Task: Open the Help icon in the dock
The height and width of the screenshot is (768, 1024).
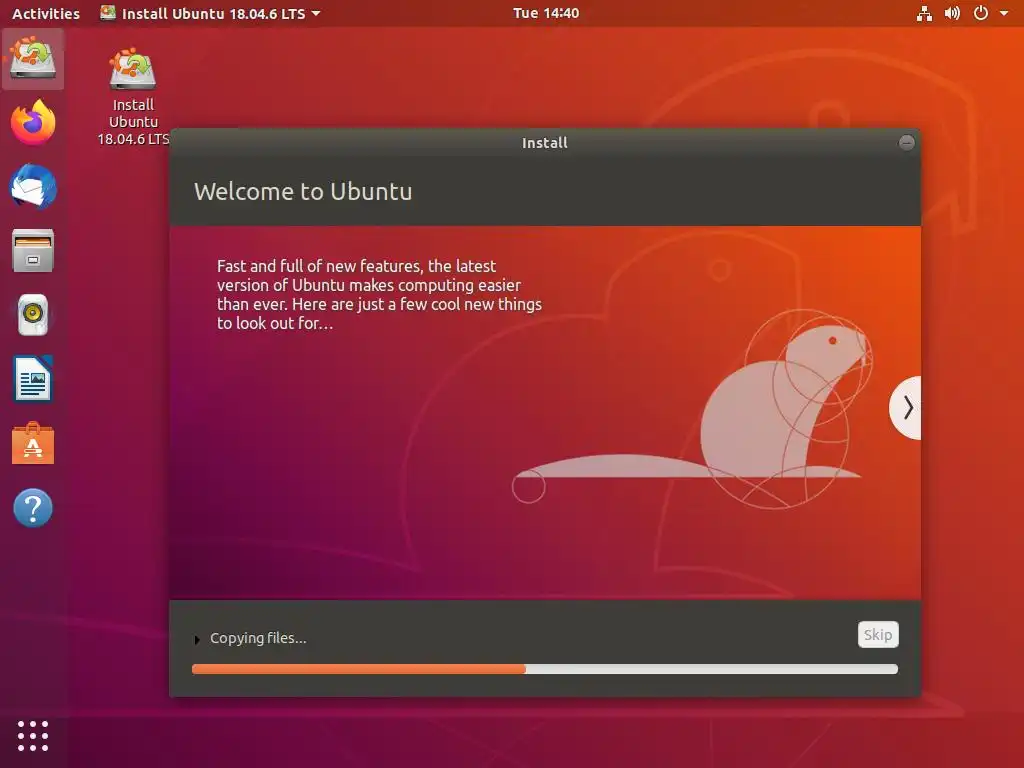Action: [33, 507]
